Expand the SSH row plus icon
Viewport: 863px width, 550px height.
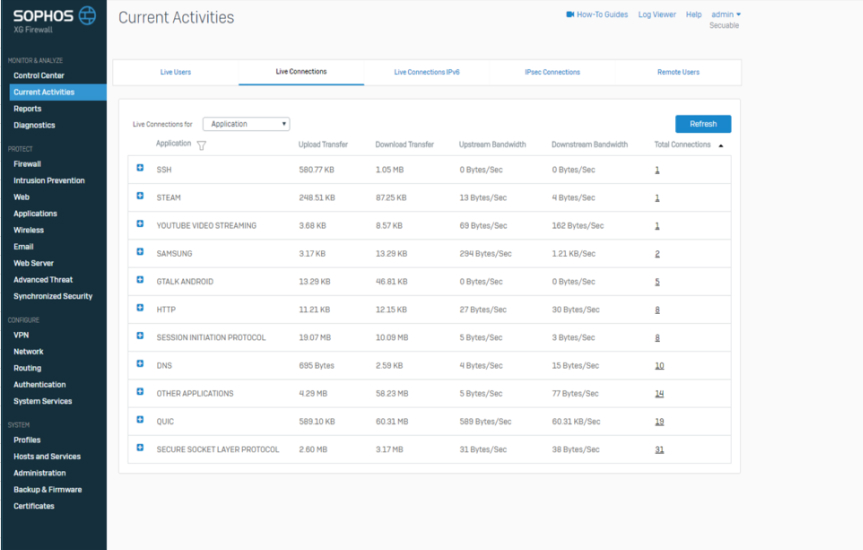140,169
